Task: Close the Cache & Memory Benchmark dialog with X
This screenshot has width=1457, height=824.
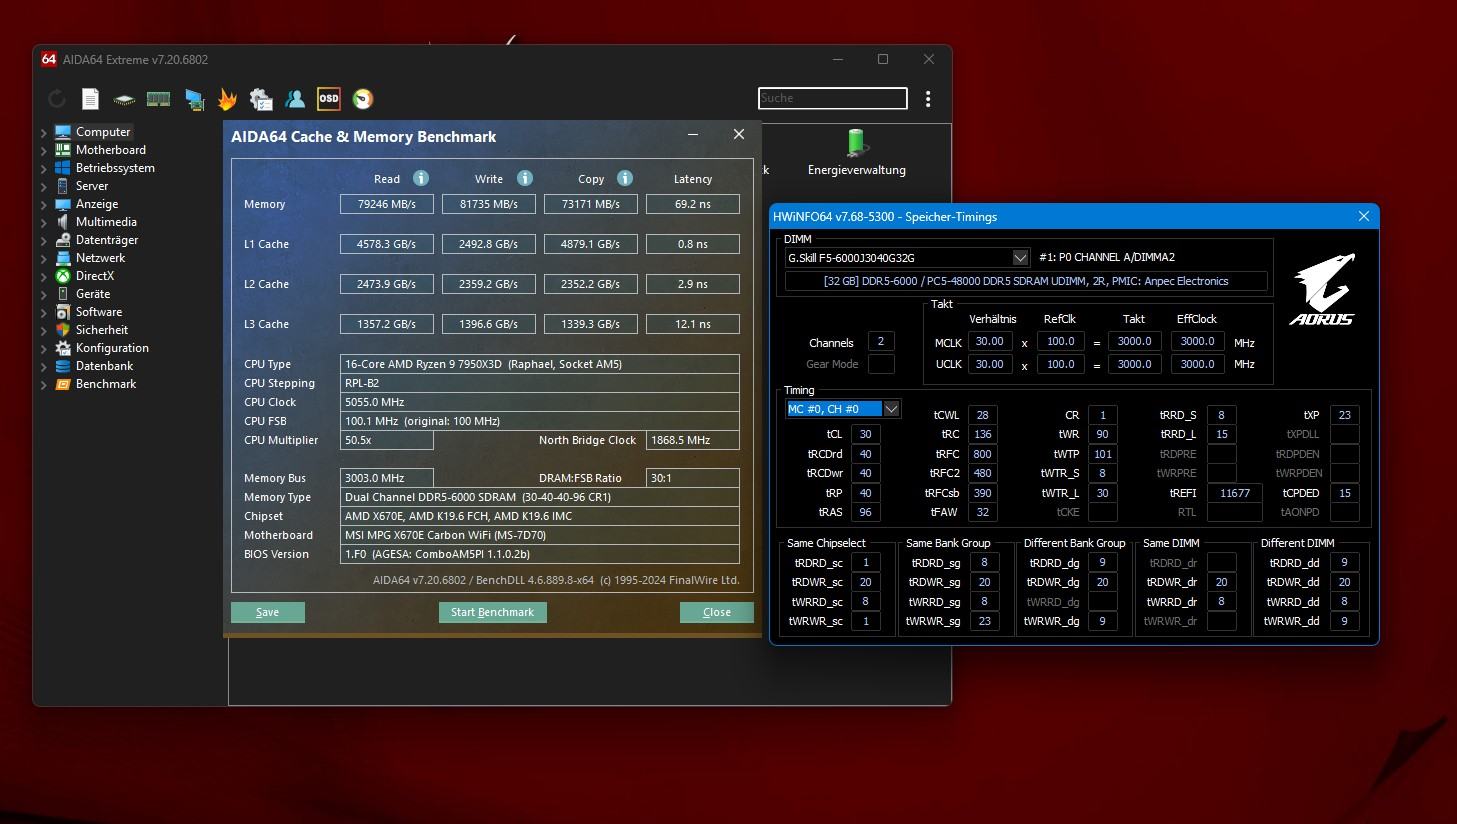Action: pyautogui.click(x=739, y=134)
